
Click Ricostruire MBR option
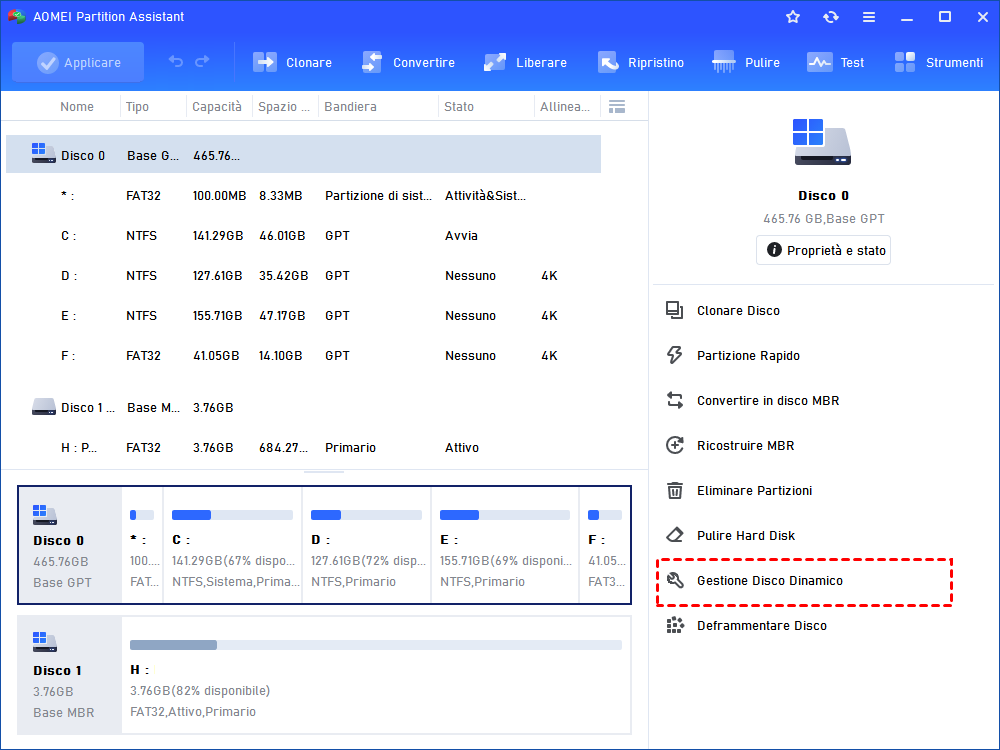click(746, 446)
